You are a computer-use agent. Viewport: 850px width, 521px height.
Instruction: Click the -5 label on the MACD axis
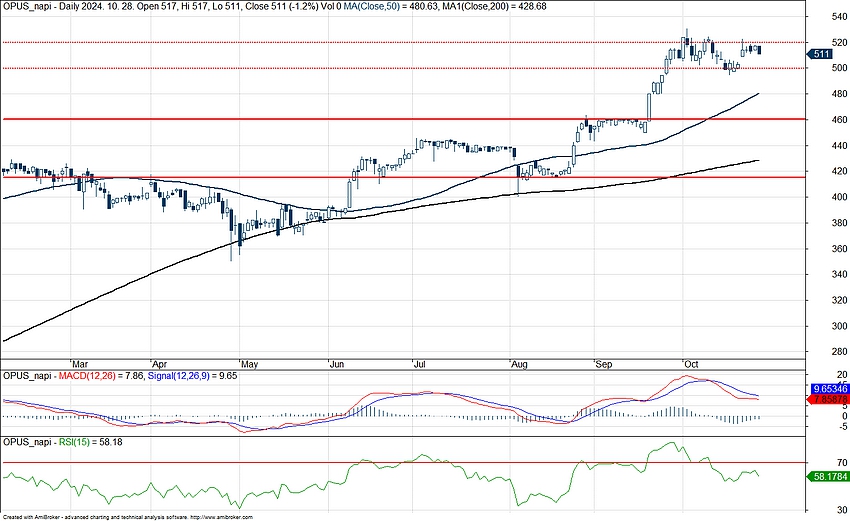pos(842,426)
